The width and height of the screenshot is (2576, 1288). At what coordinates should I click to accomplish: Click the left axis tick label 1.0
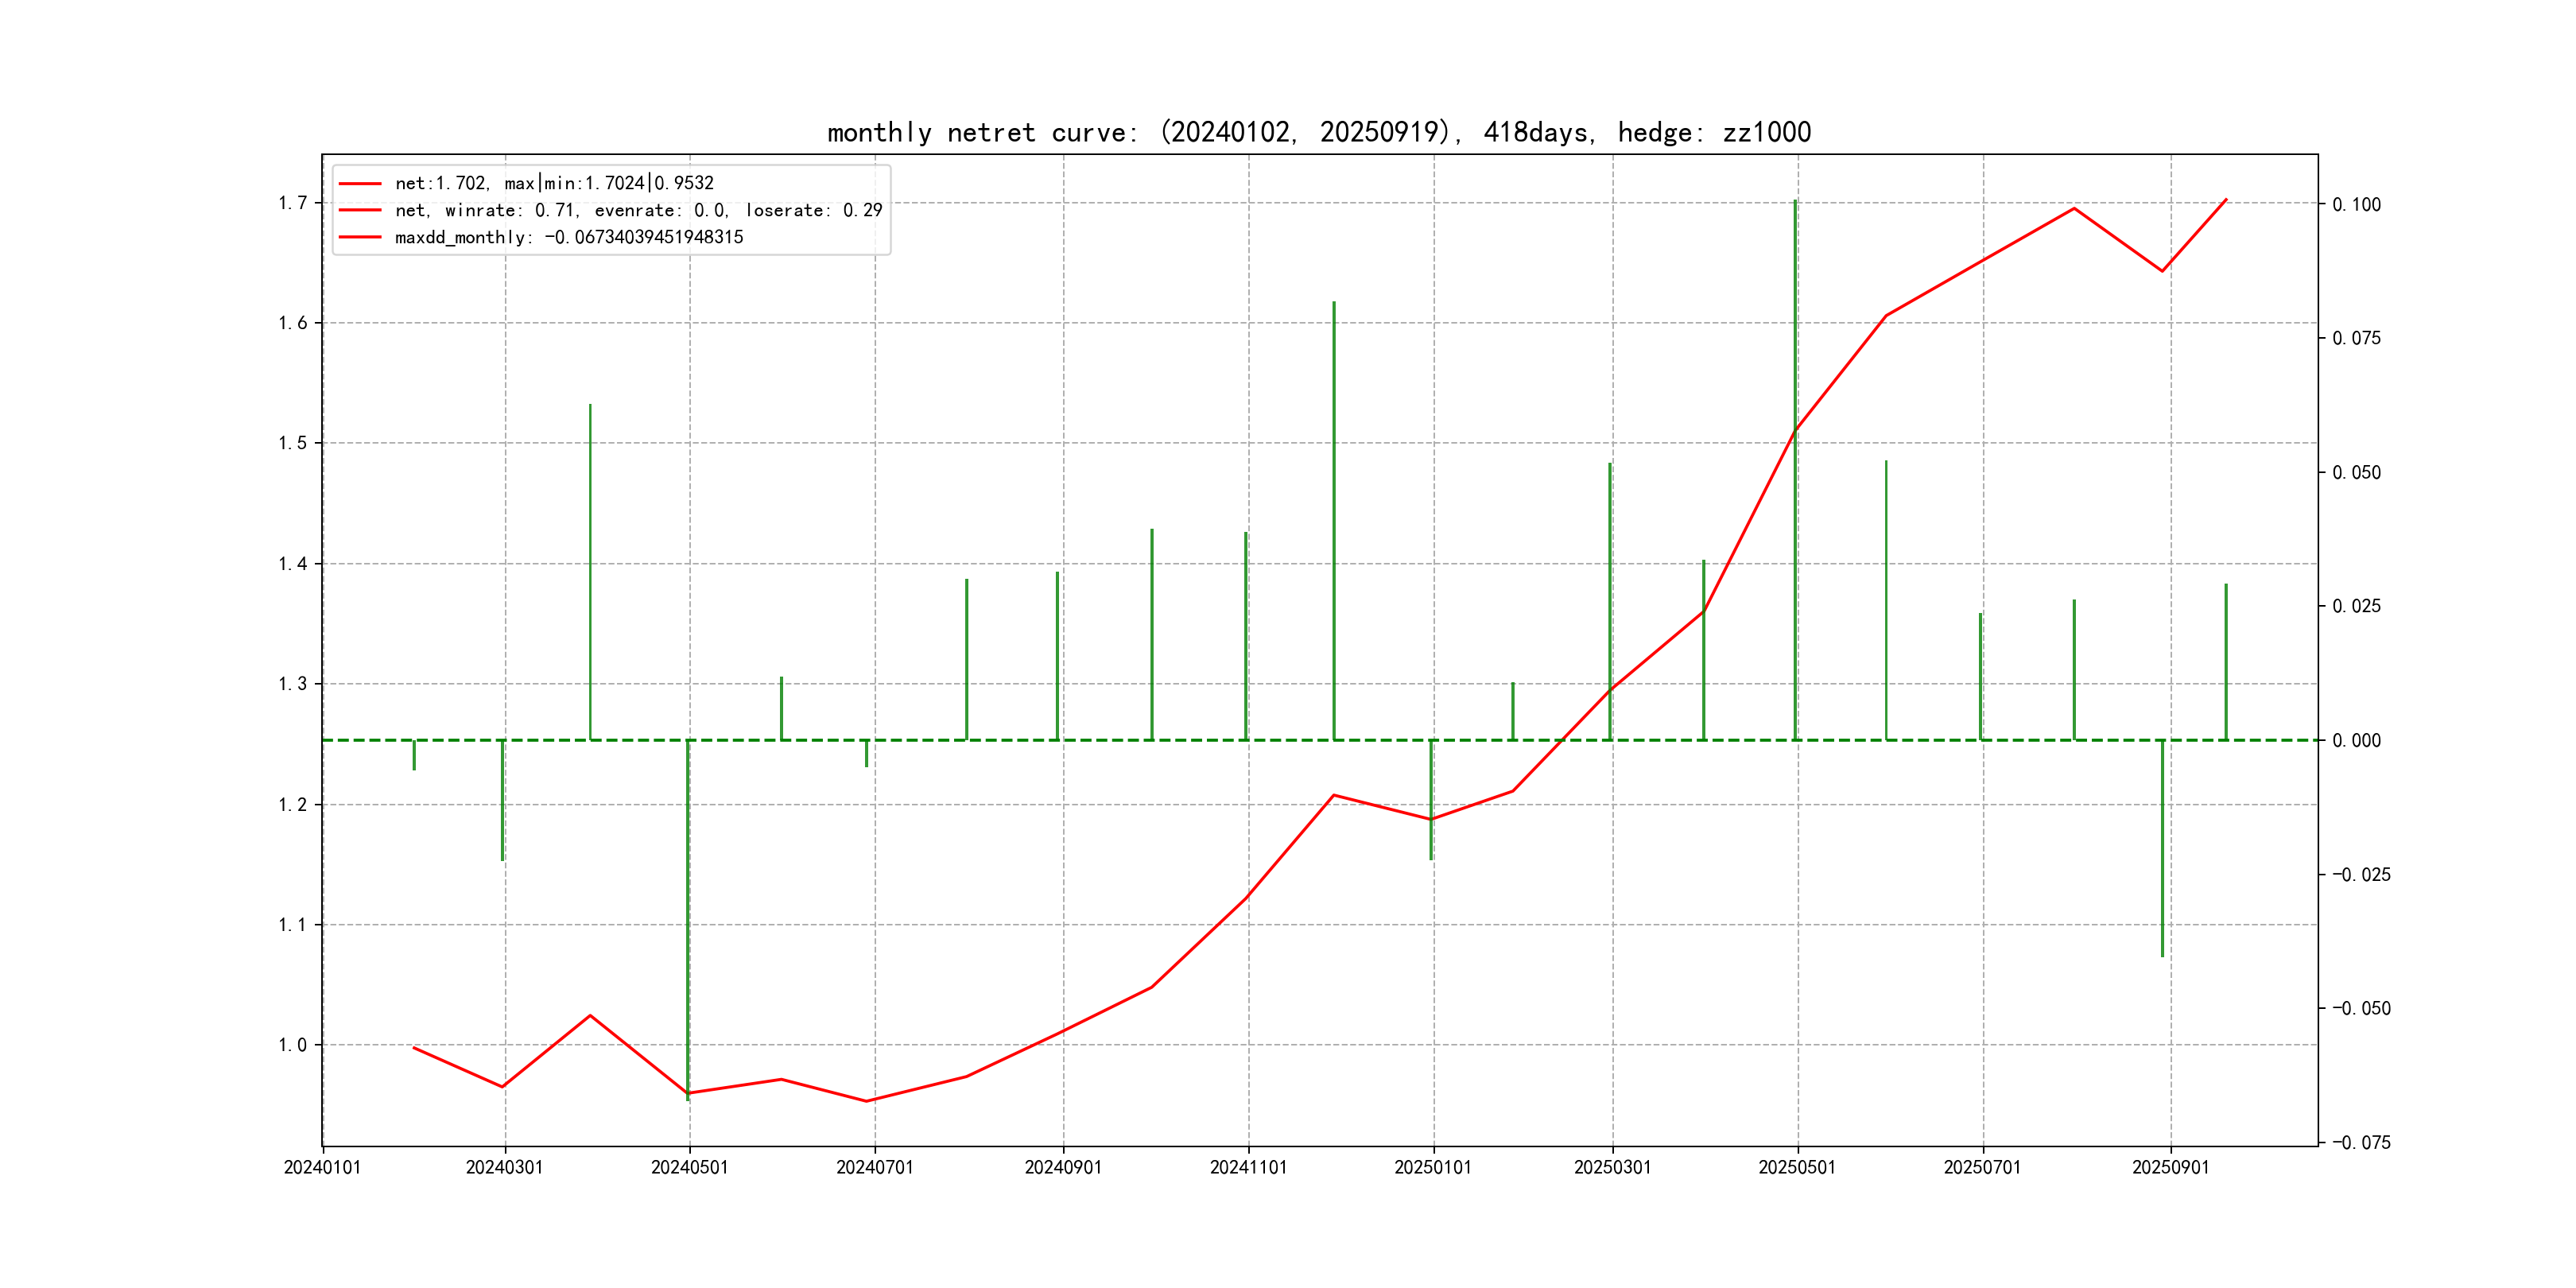click(x=293, y=1045)
